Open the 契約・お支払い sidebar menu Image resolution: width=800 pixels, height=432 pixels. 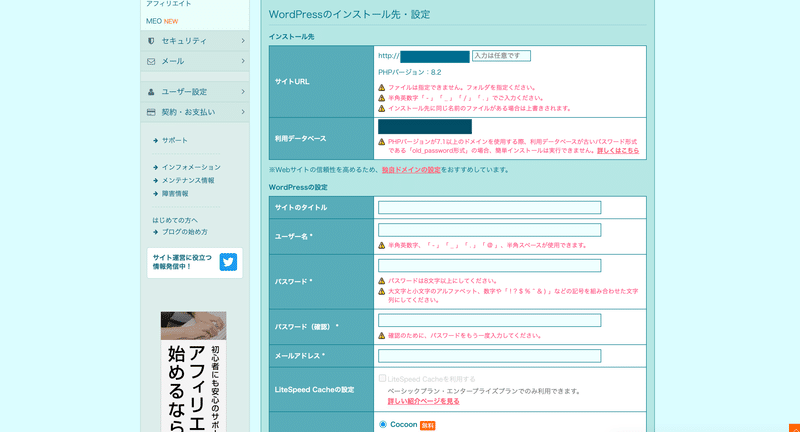[x=195, y=112]
